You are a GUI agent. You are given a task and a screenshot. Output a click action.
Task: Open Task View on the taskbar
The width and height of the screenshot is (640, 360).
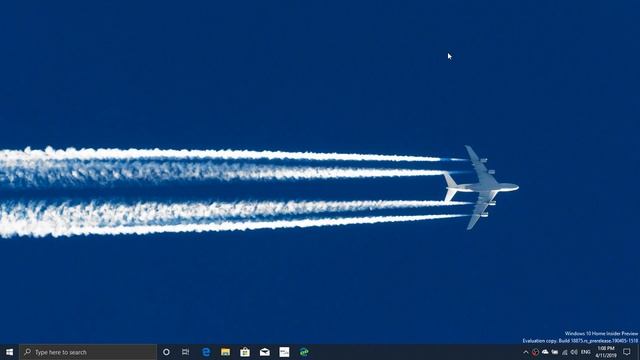pyautogui.click(x=185, y=352)
